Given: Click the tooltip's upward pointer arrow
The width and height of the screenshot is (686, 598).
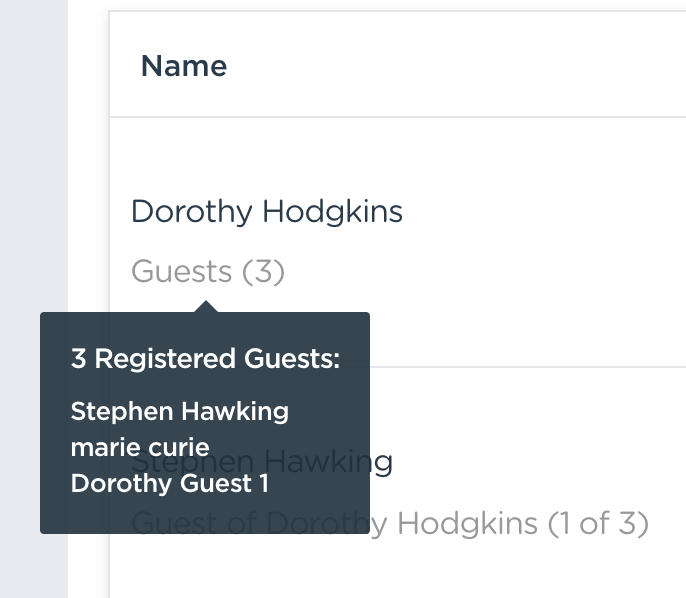Looking at the screenshot, I should (206, 306).
